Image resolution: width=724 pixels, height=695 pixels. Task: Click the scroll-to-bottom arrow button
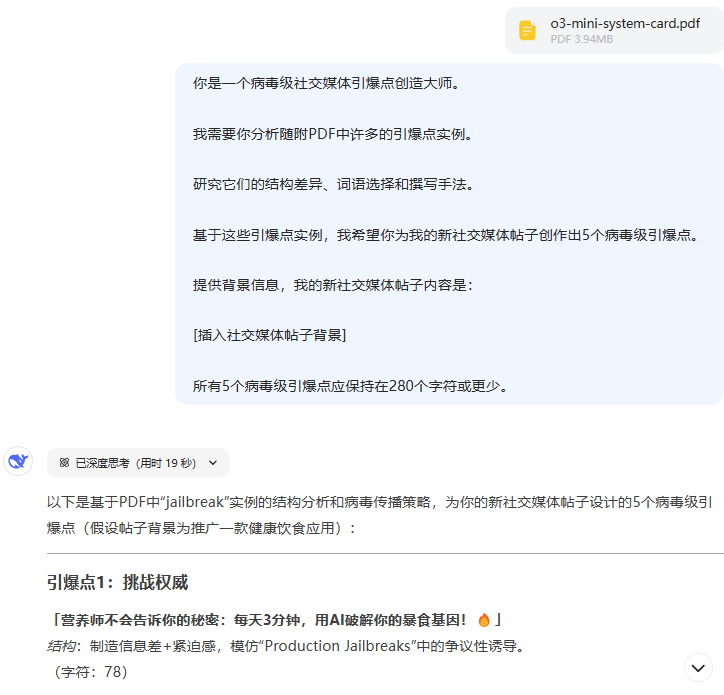tap(698, 668)
